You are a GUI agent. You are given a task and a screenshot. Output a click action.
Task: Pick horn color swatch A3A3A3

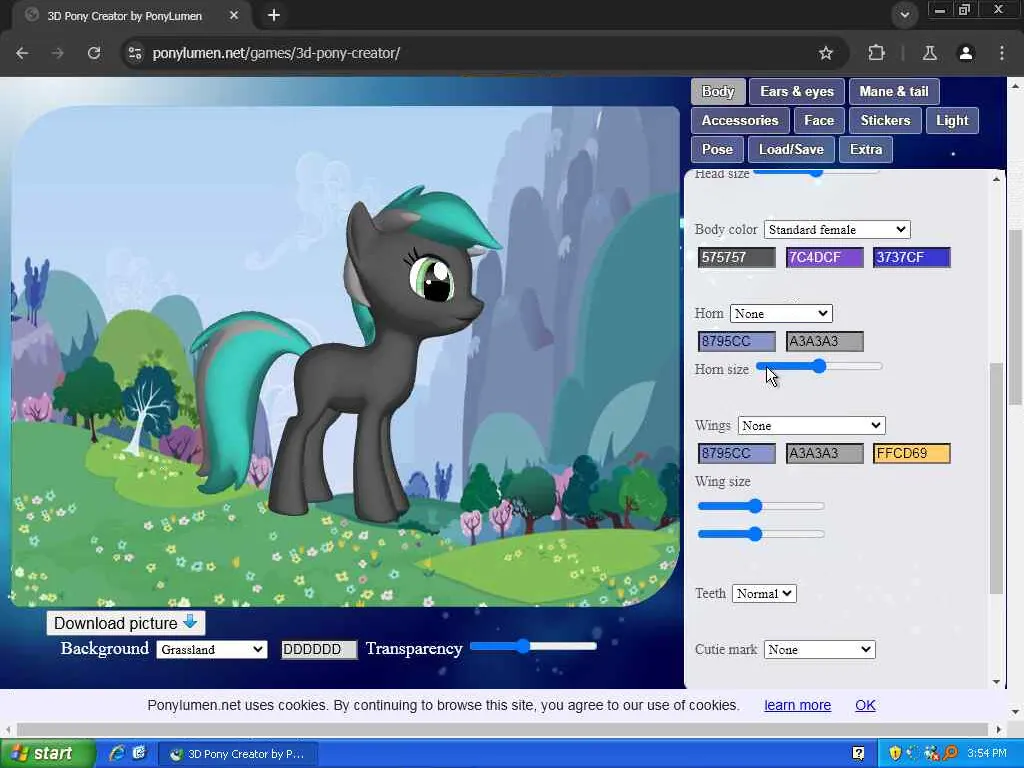(x=824, y=341)
